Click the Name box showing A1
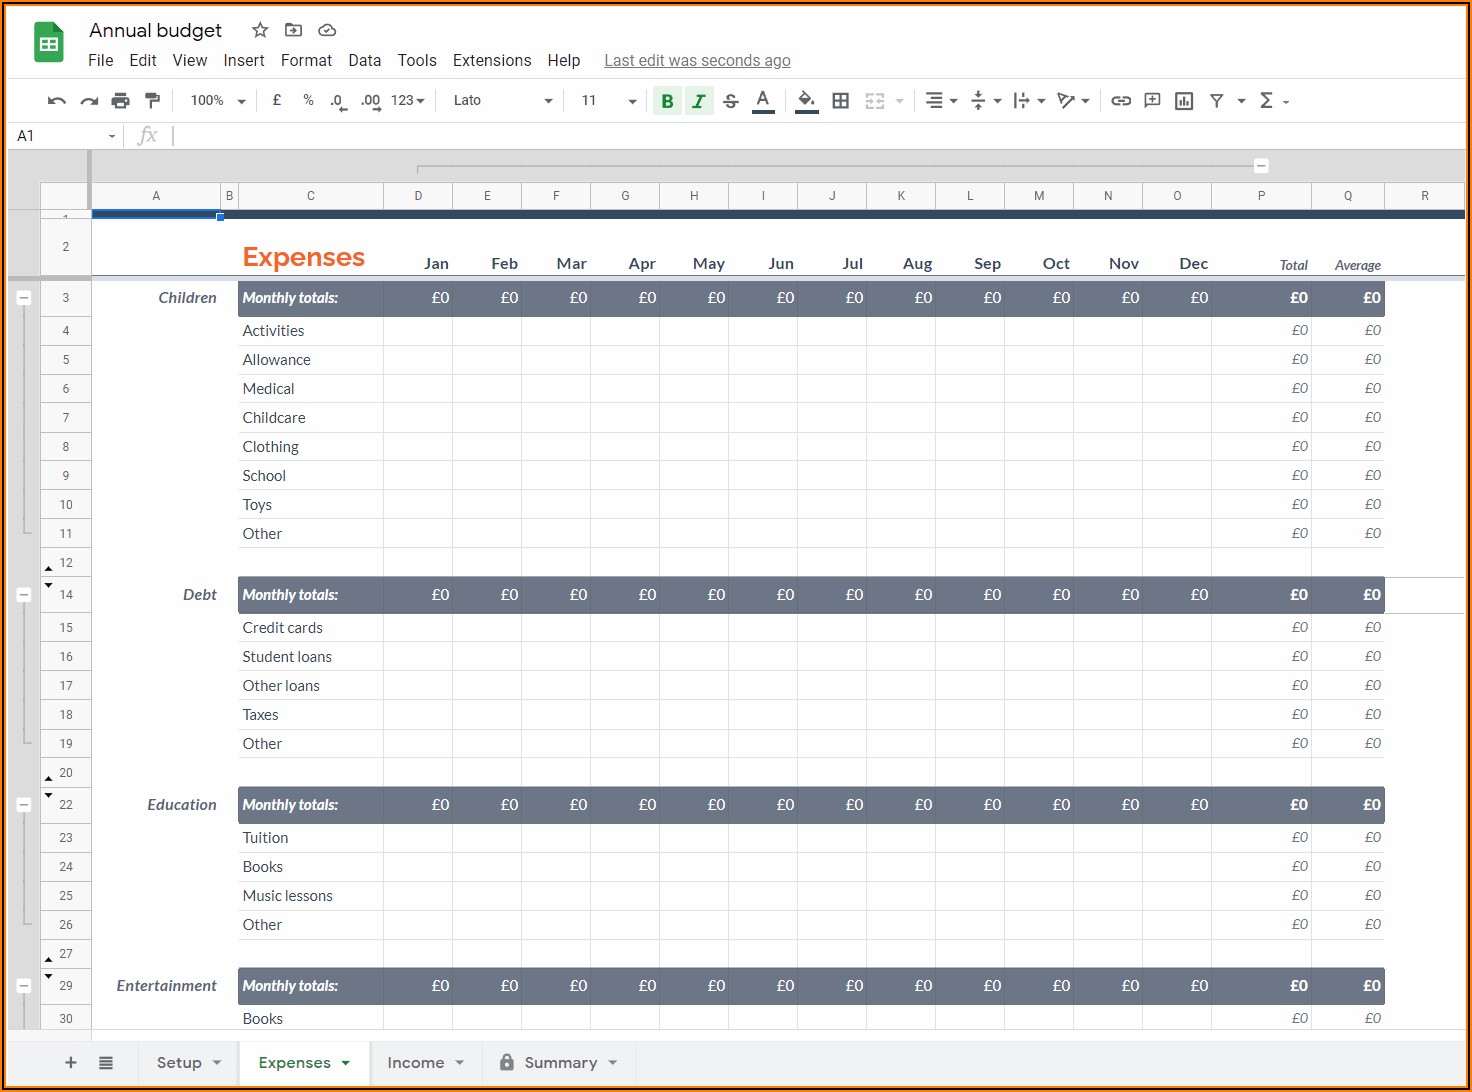Viewport: 1472px width, 1092px height. click(60, 136)
